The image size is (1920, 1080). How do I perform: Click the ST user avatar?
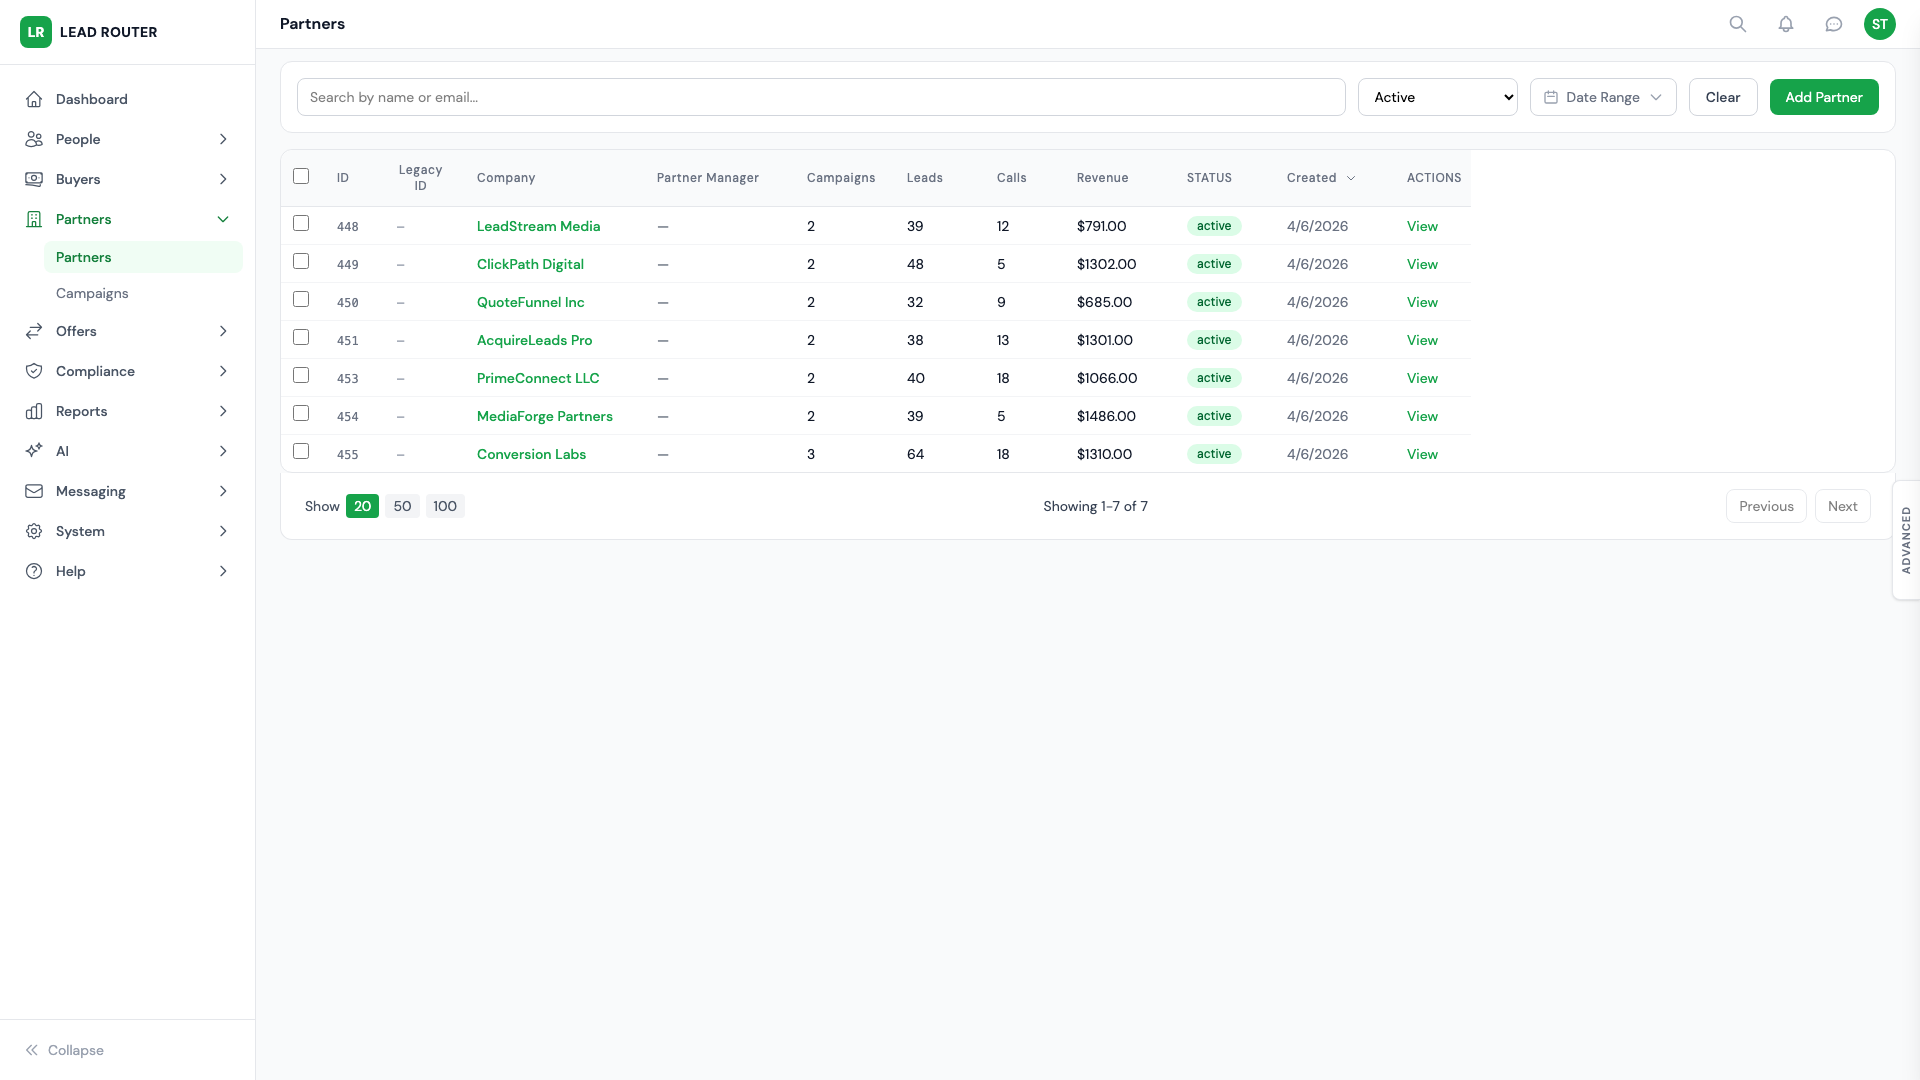(x=1880, y=24)
